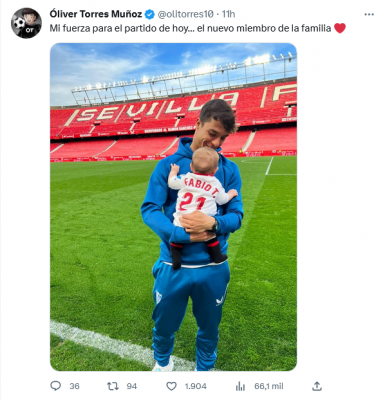Open the reply comment icon
The width and height of the screenshot is (385, 400).
pyautogui.click(x=56, y=386)
